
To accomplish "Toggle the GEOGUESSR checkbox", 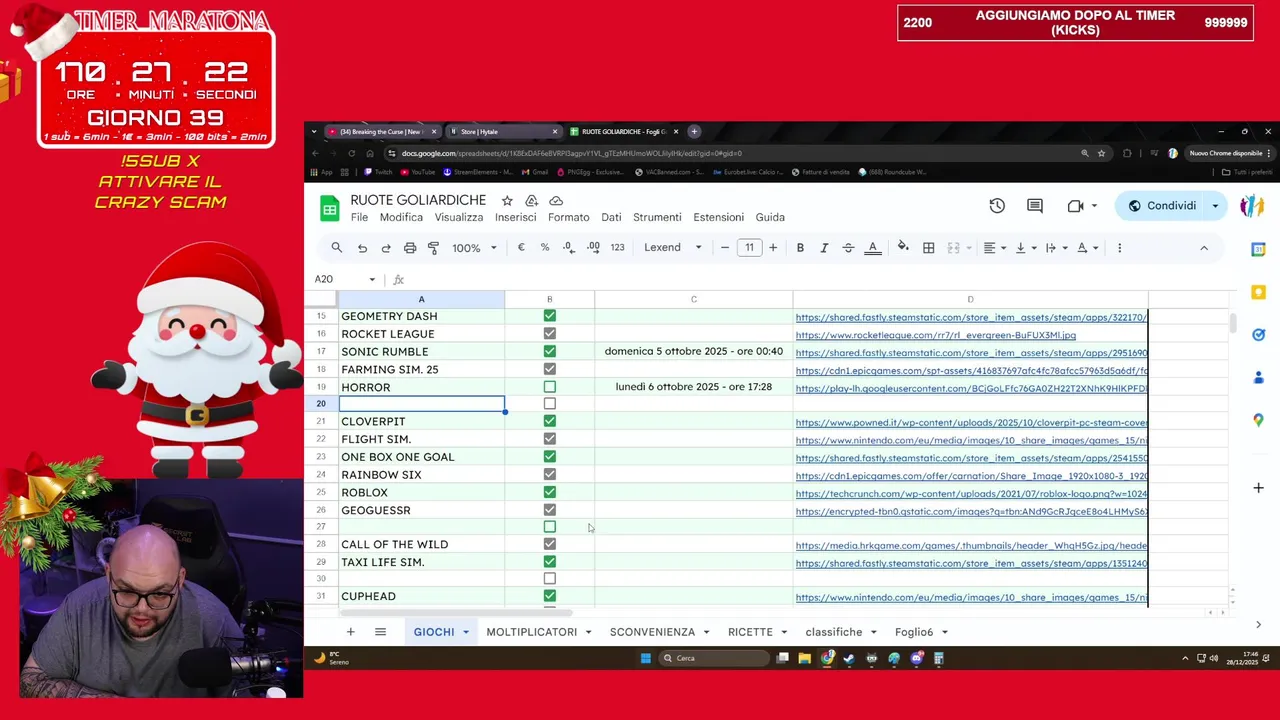I will (549, 510).
